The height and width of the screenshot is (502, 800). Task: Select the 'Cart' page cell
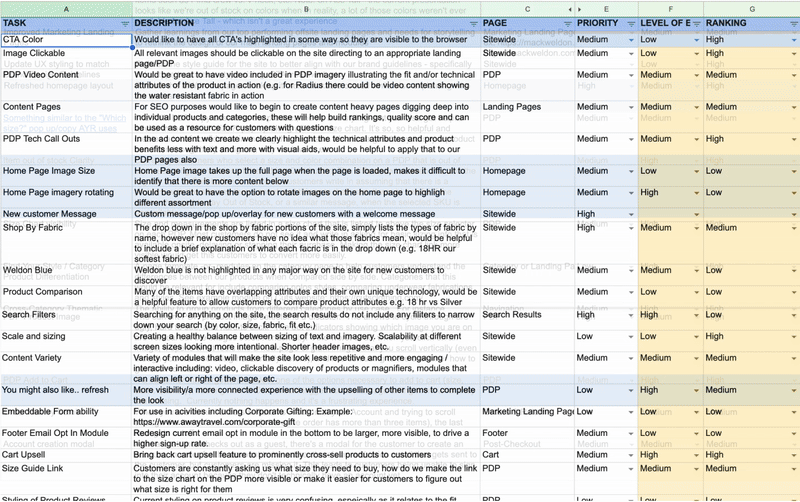pyautogui.click(x=527, y=455)
